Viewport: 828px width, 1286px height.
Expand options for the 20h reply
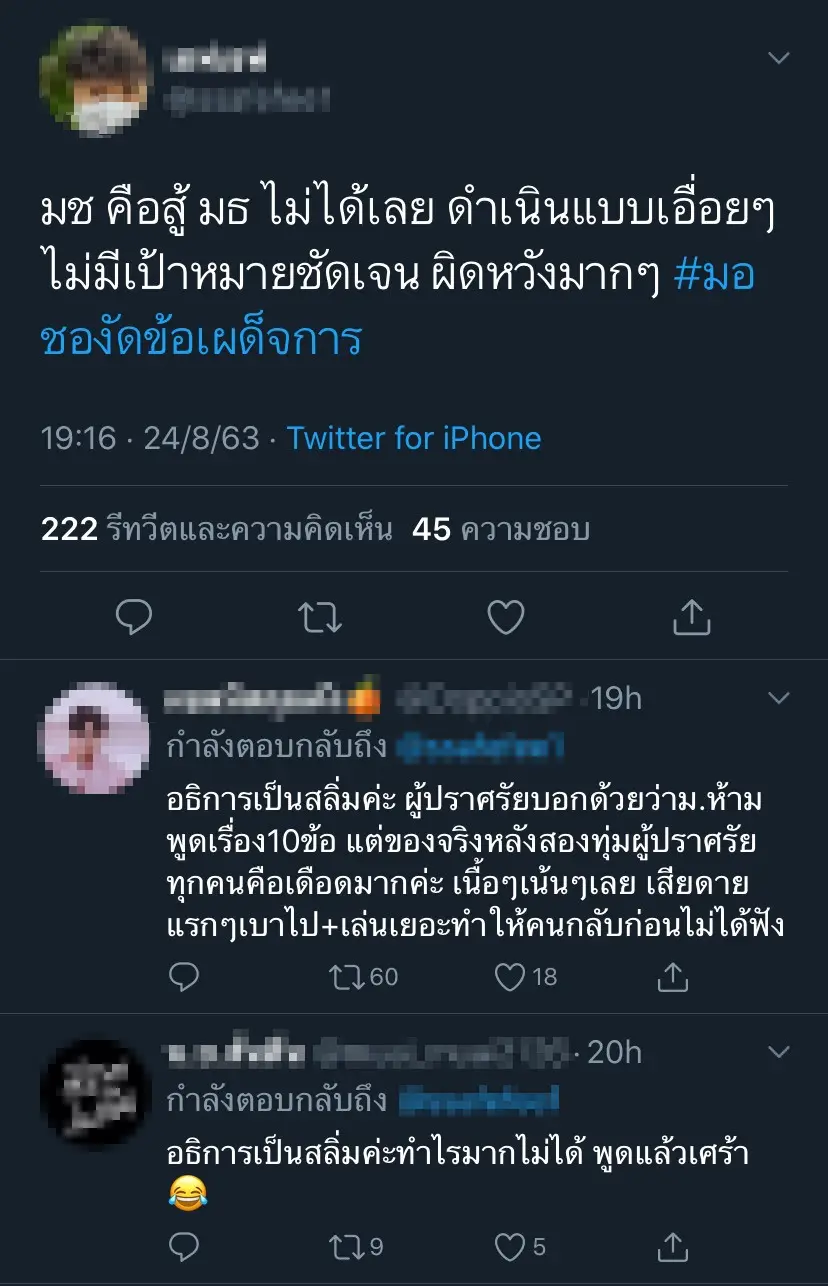coord(778,1051)
